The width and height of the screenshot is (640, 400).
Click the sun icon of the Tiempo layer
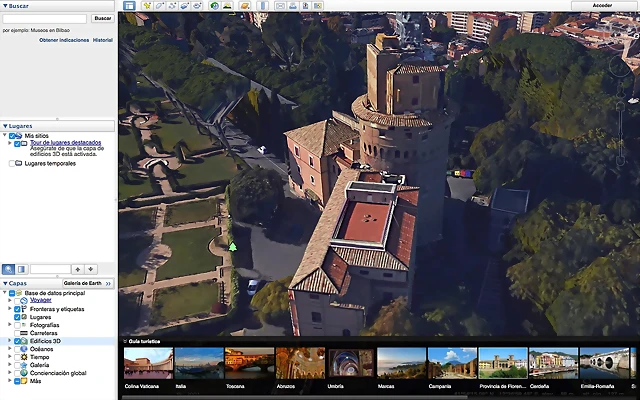24,357
